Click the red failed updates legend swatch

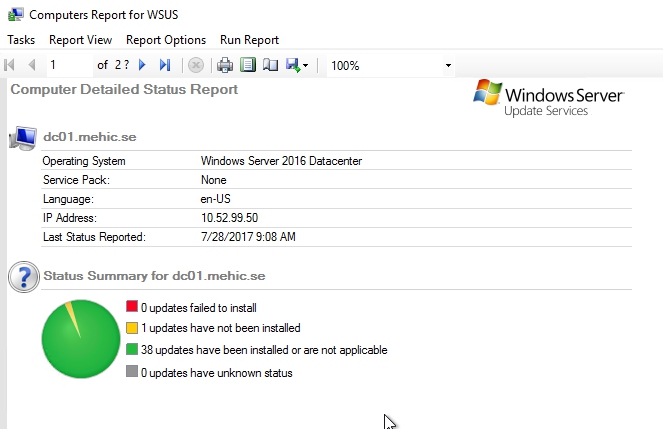click(131, 307)
